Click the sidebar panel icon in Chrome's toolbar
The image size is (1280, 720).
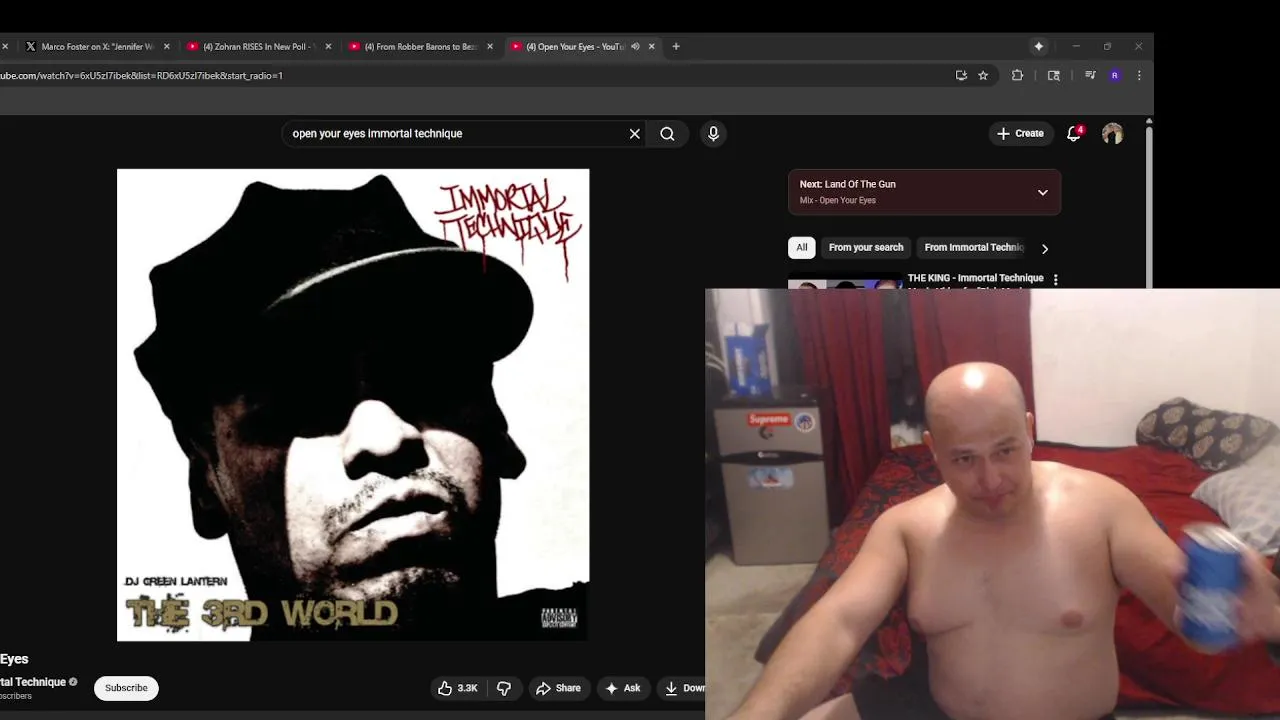tap(1054, 75)
